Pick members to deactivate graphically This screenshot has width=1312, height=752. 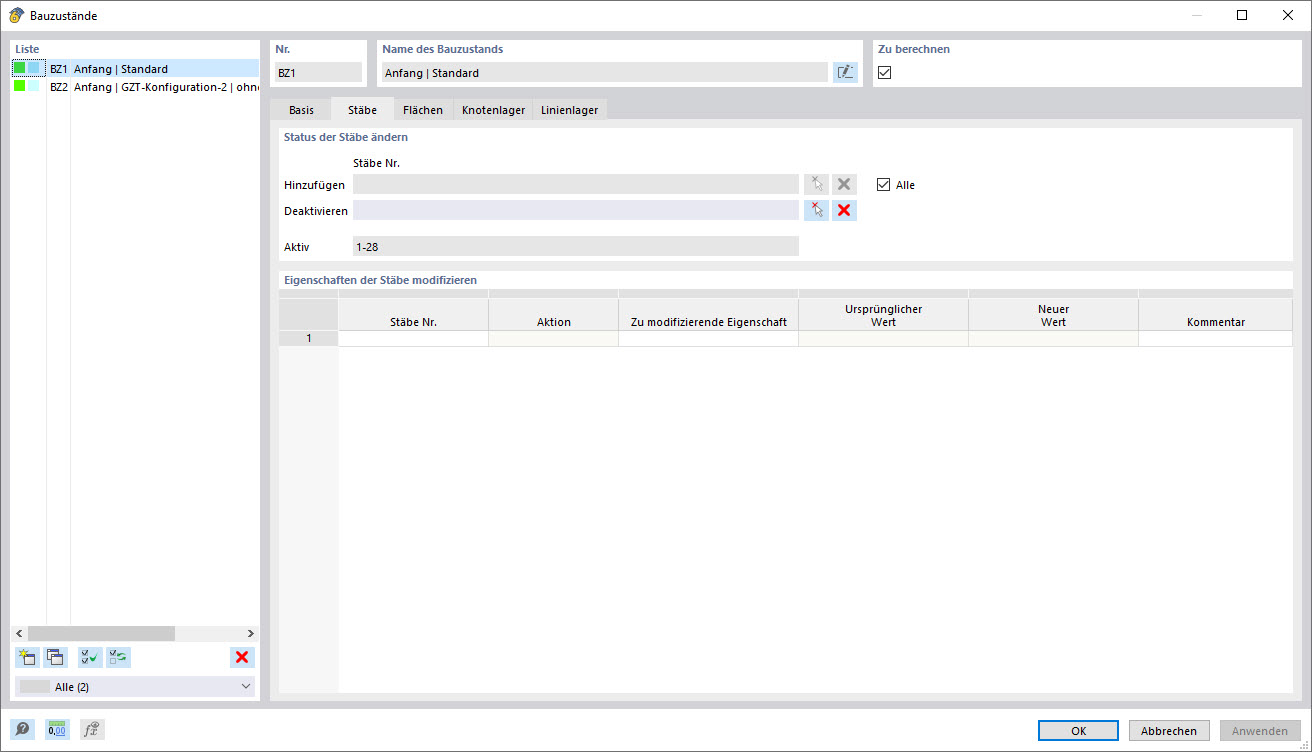pos(815,210)
